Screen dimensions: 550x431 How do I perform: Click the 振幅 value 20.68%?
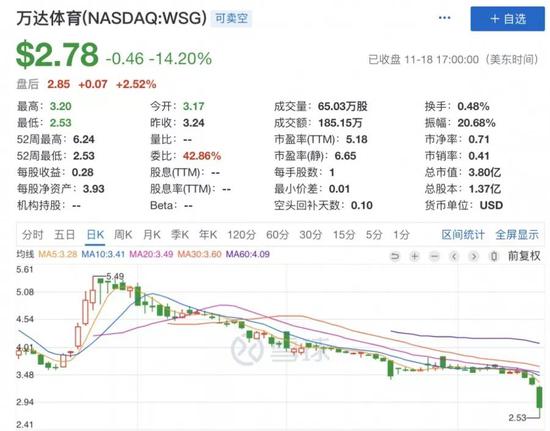(476, 123)
